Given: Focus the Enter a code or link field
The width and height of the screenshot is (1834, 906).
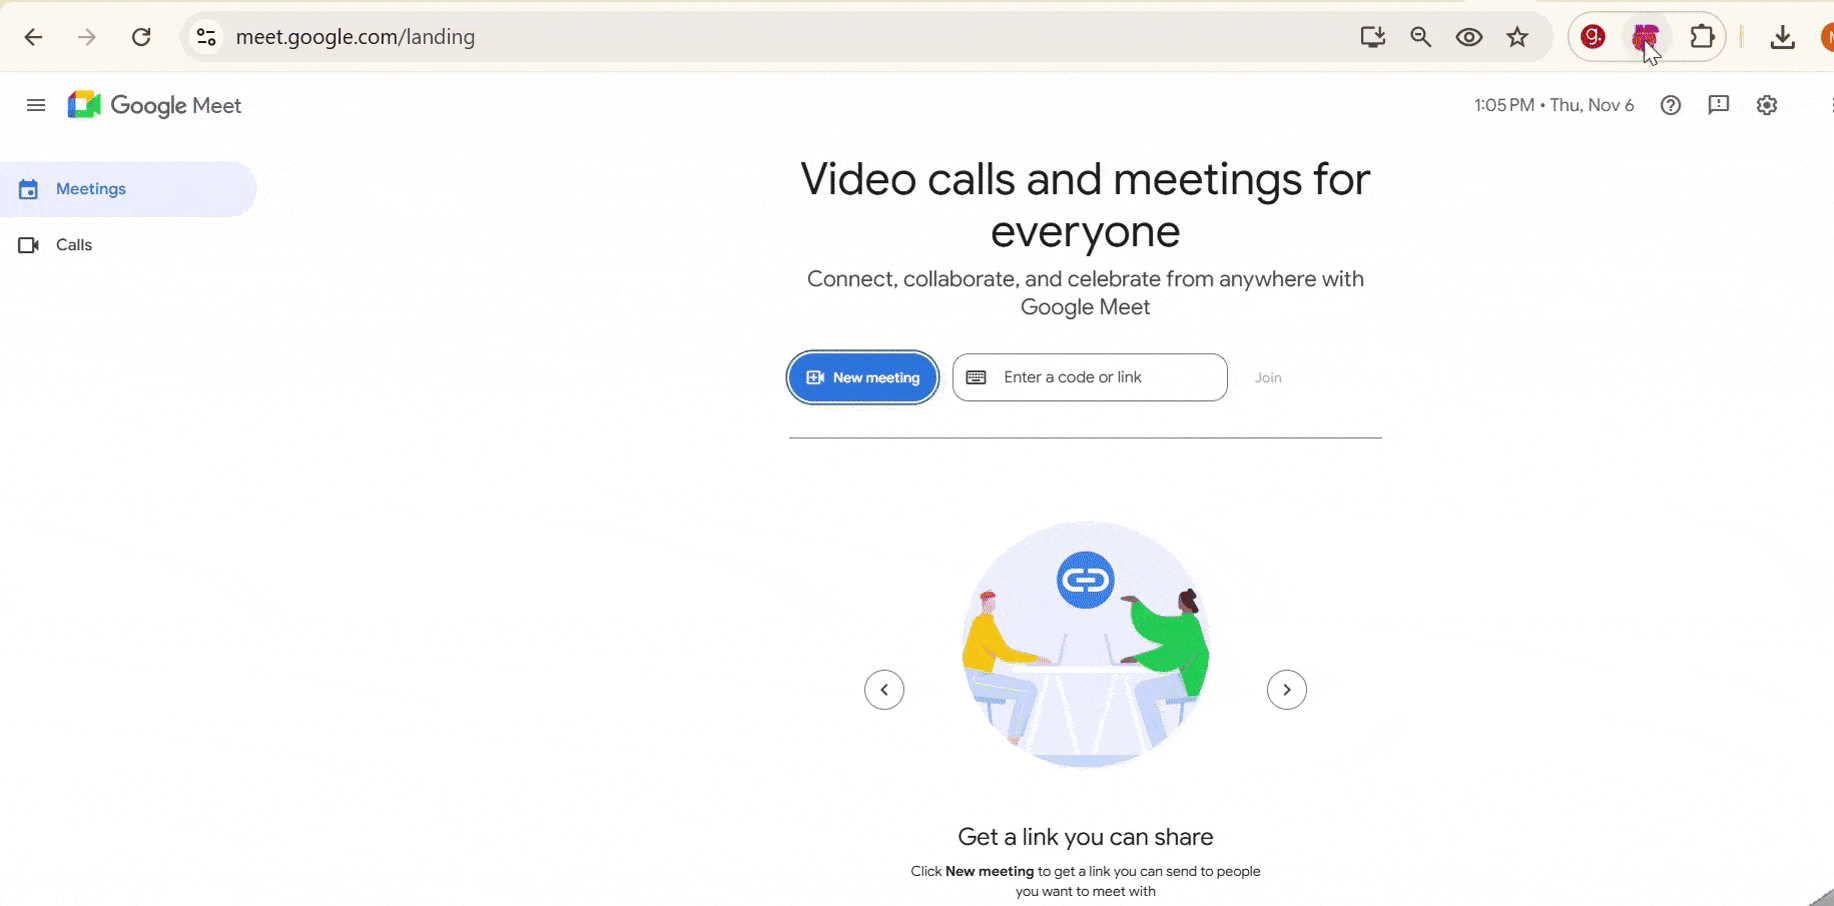Looking at the screenshot, I should pos(1090,377).
